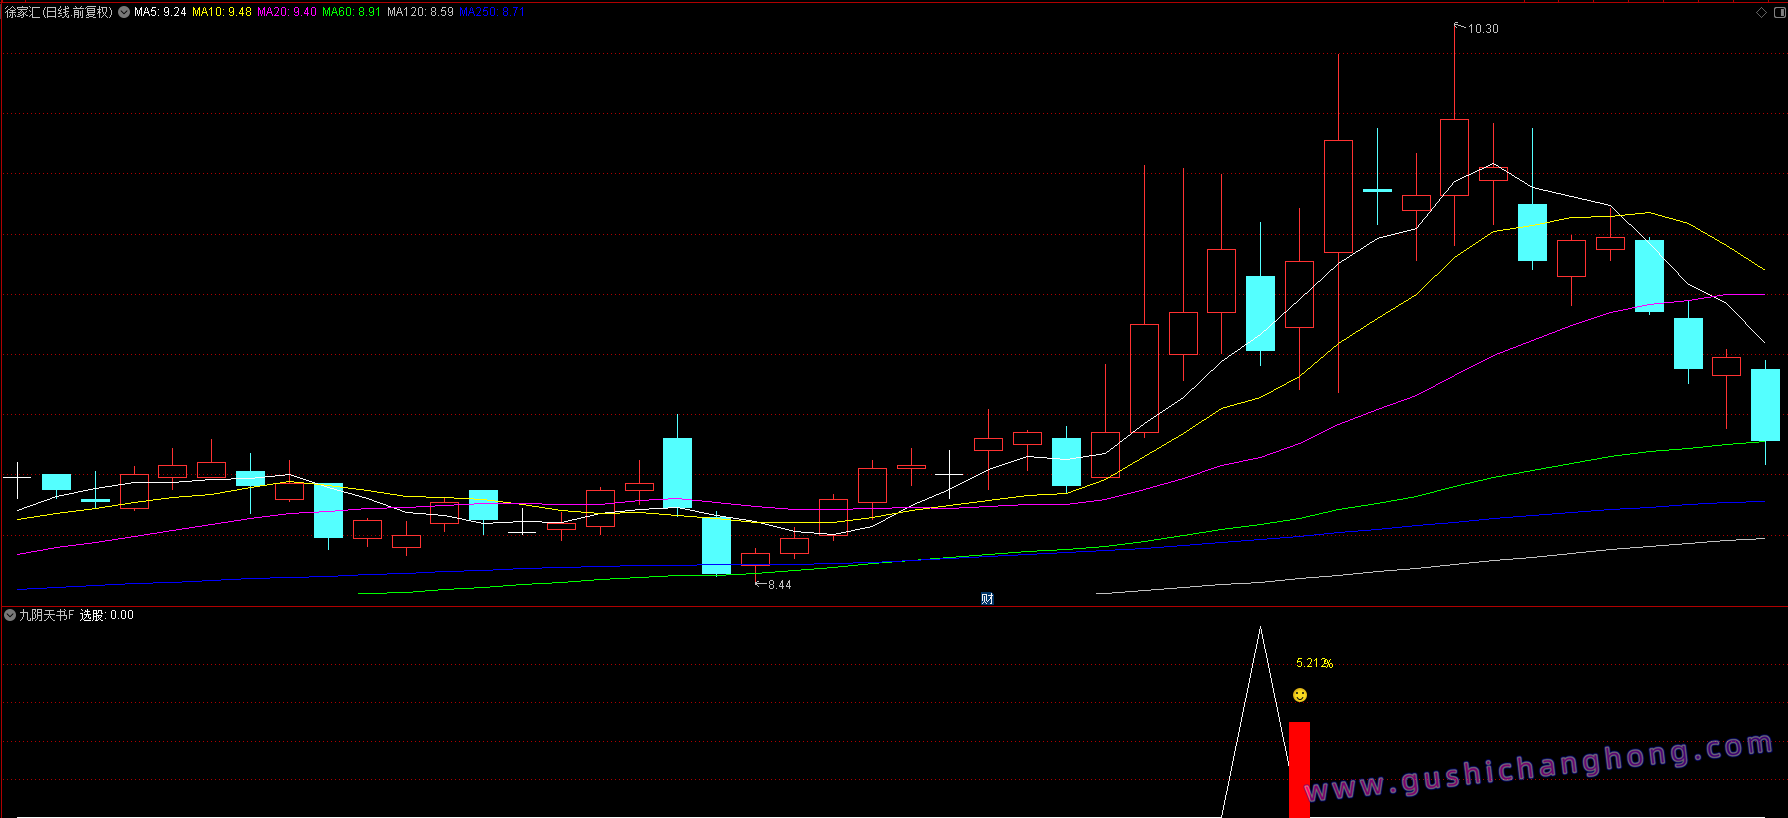Open the 九阴天书F indicator dropdown arrow
Screen dimensions: 1788x818
[x=10, y=615]
